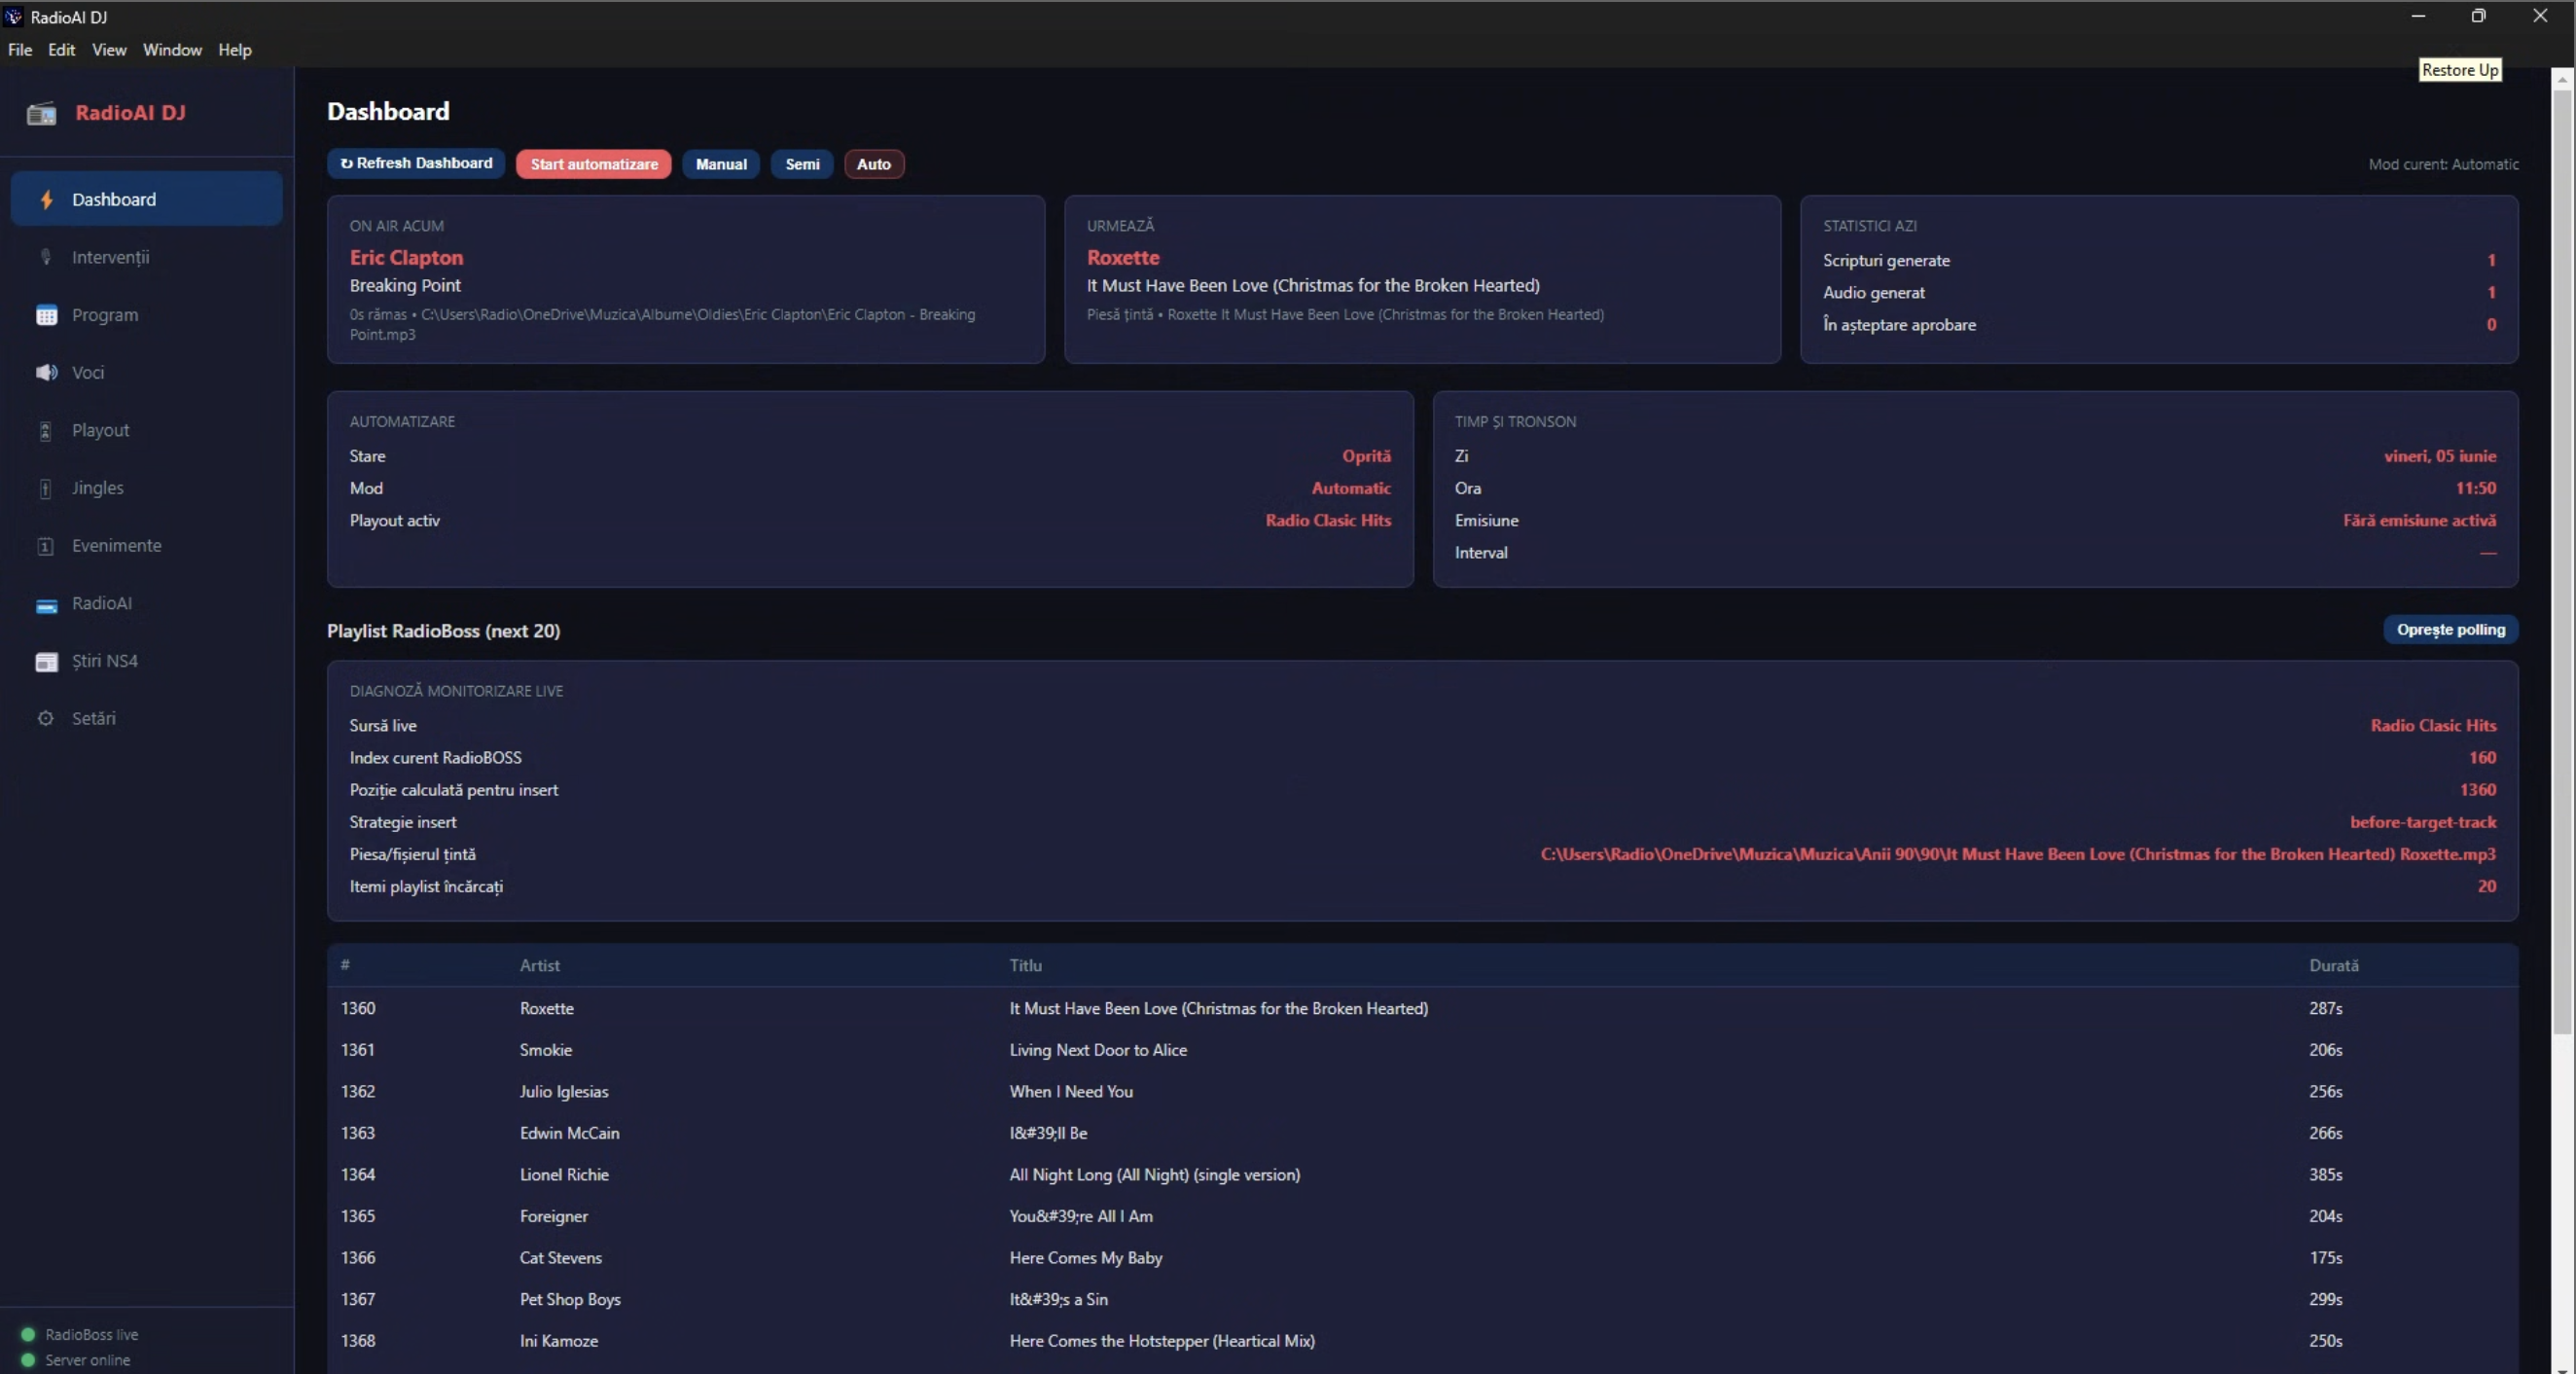The image size is (2576, 1374).
Task: Open the Setări section
Action: [x=147, y=719]
